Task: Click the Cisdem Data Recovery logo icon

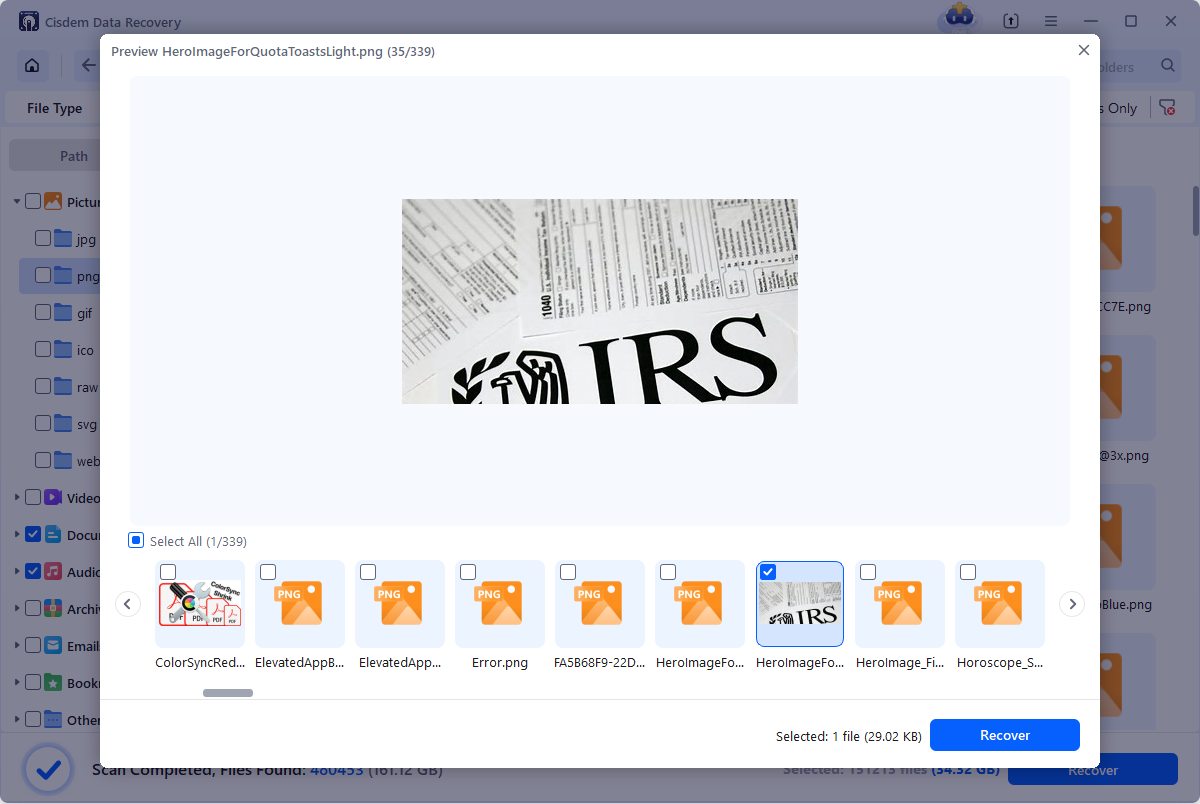Action: pos(28,21)
